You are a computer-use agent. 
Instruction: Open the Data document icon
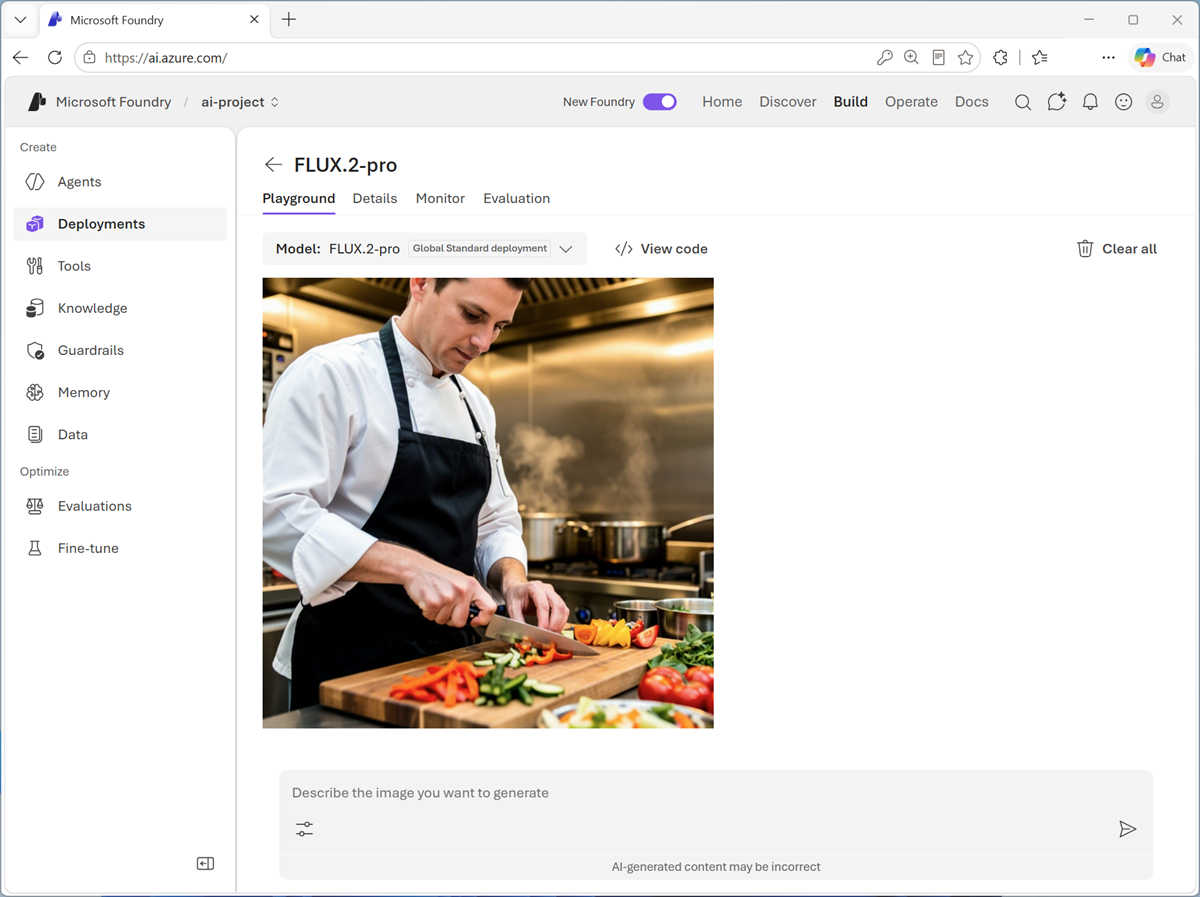(x=35, y=434)
